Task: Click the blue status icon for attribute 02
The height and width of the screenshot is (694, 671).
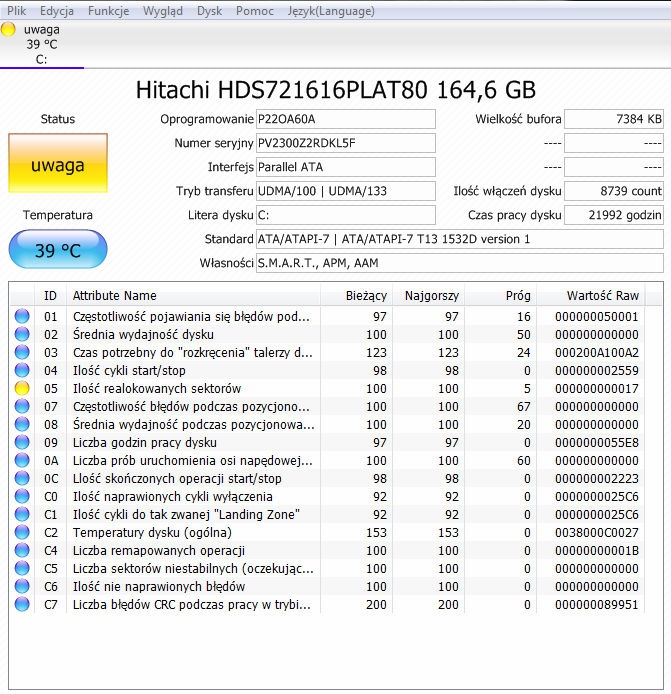Action: point(22,334)
